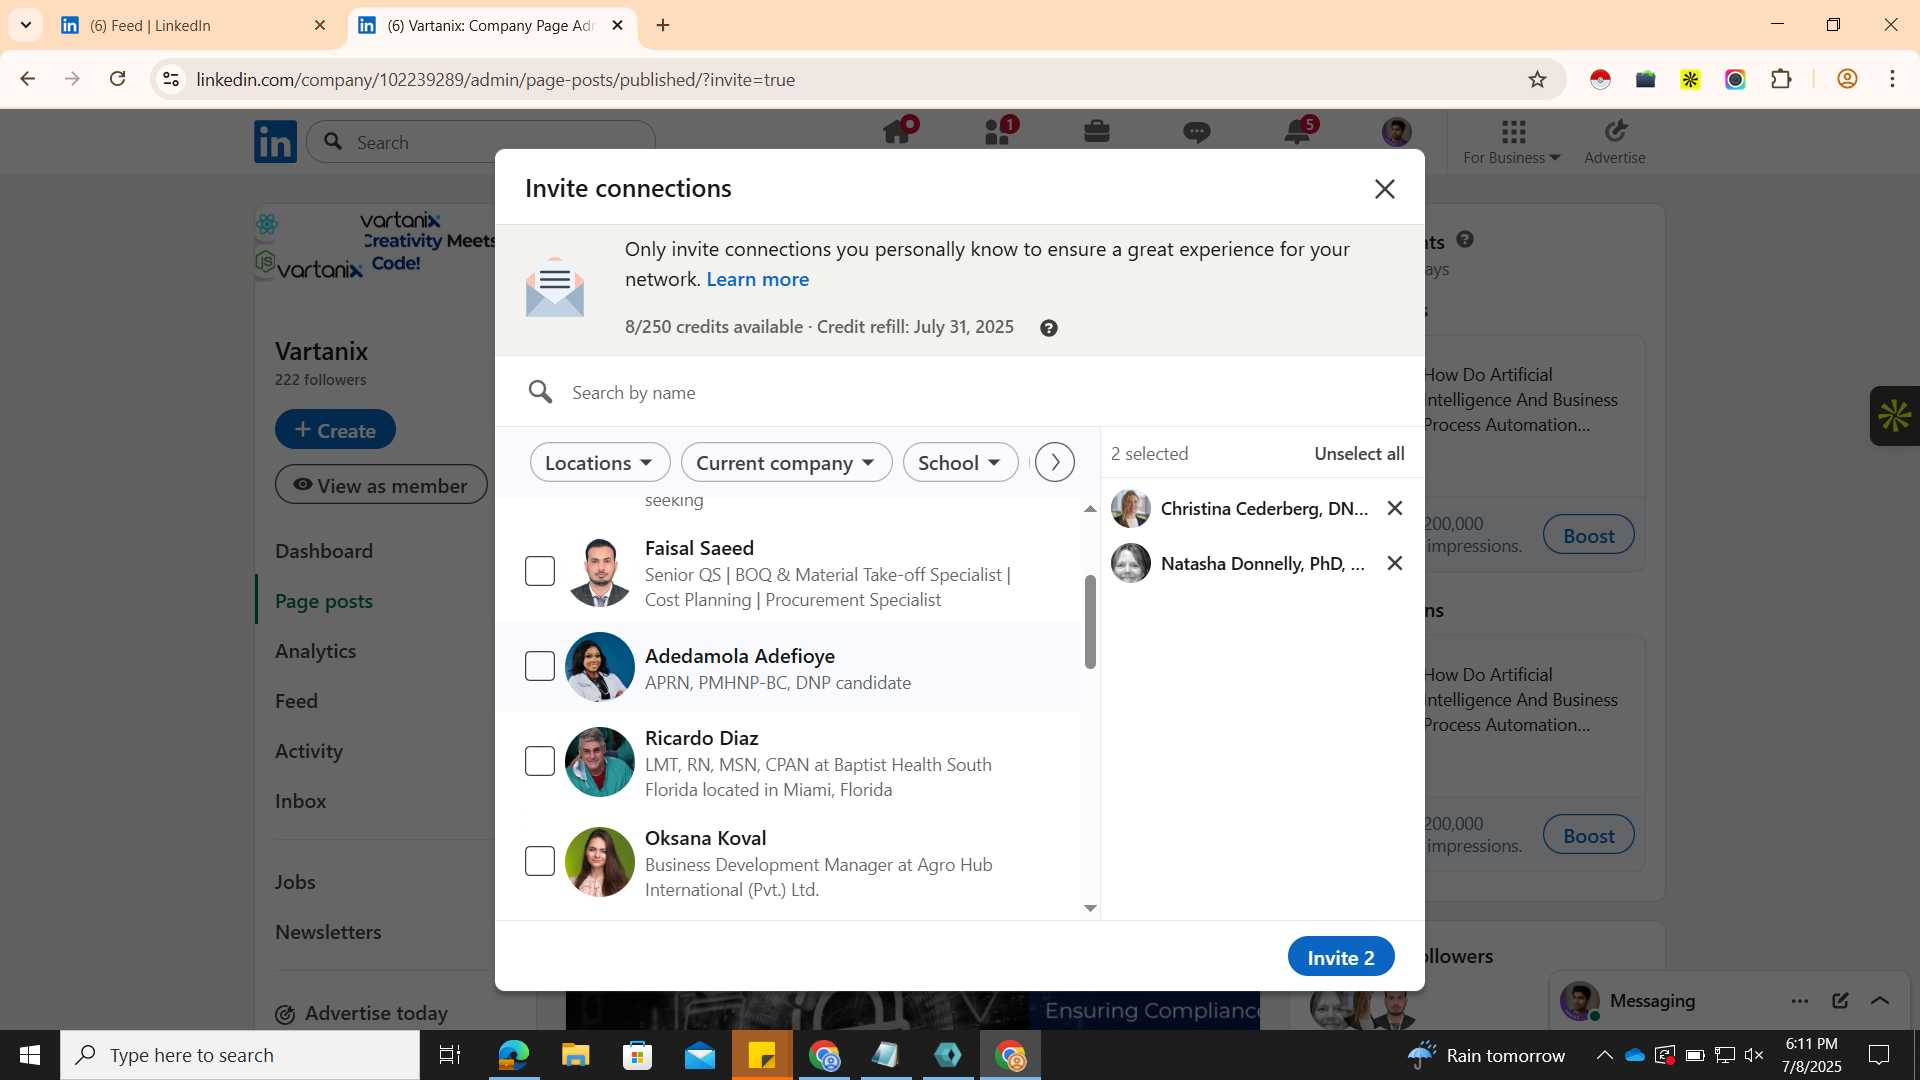Open the Current company filter dropdown
The width and height of the screenshot is (1920, 1080).
(x=786, y=462)
